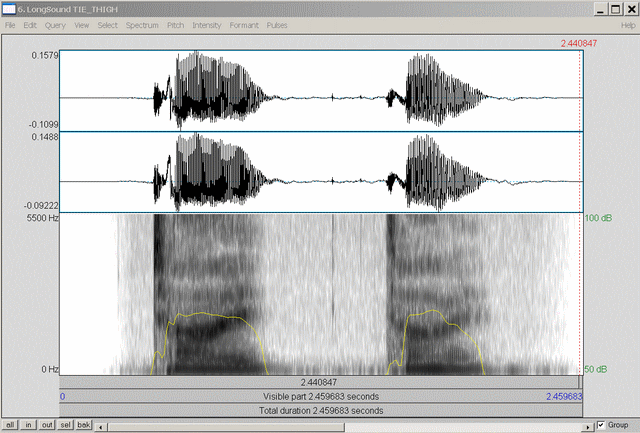Expand the Query menu
Image resolution: width=640 pixels, height=433 pixels.
(55, 24)
